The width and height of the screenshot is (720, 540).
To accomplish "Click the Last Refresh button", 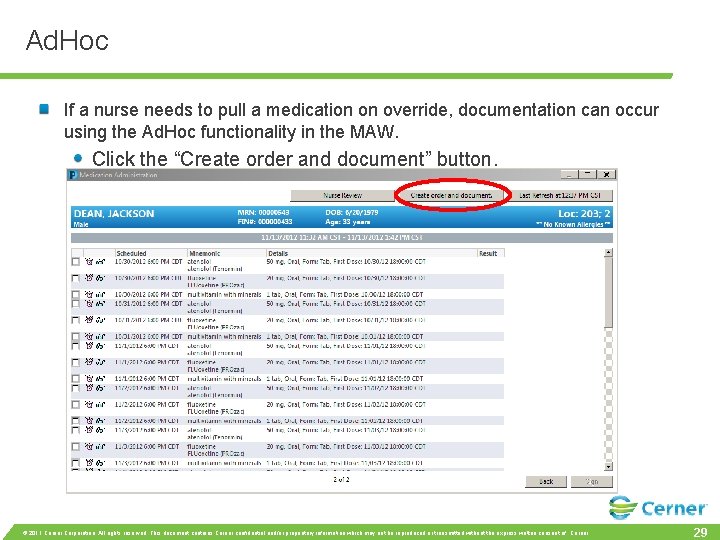I will (x=560, y=195).
